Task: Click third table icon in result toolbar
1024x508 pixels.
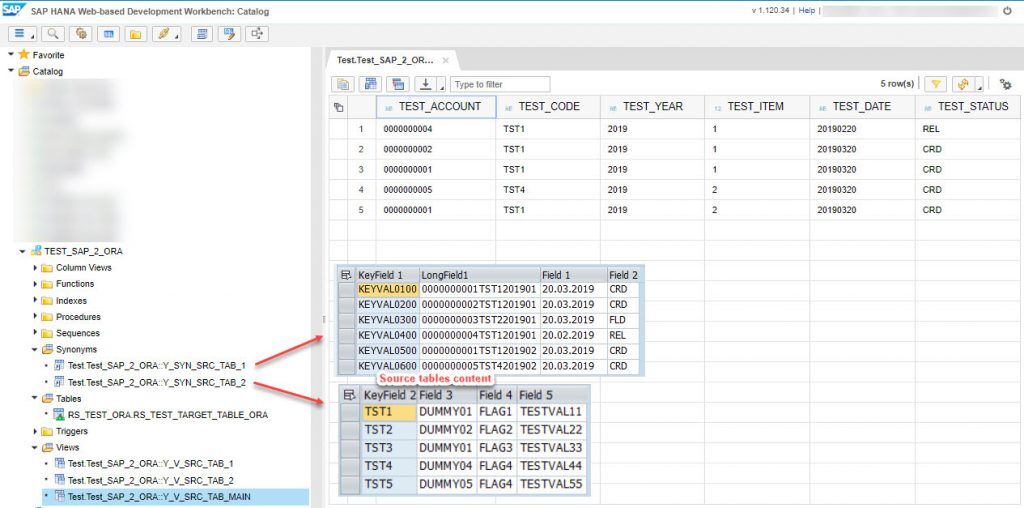Action: coord(398,84)
